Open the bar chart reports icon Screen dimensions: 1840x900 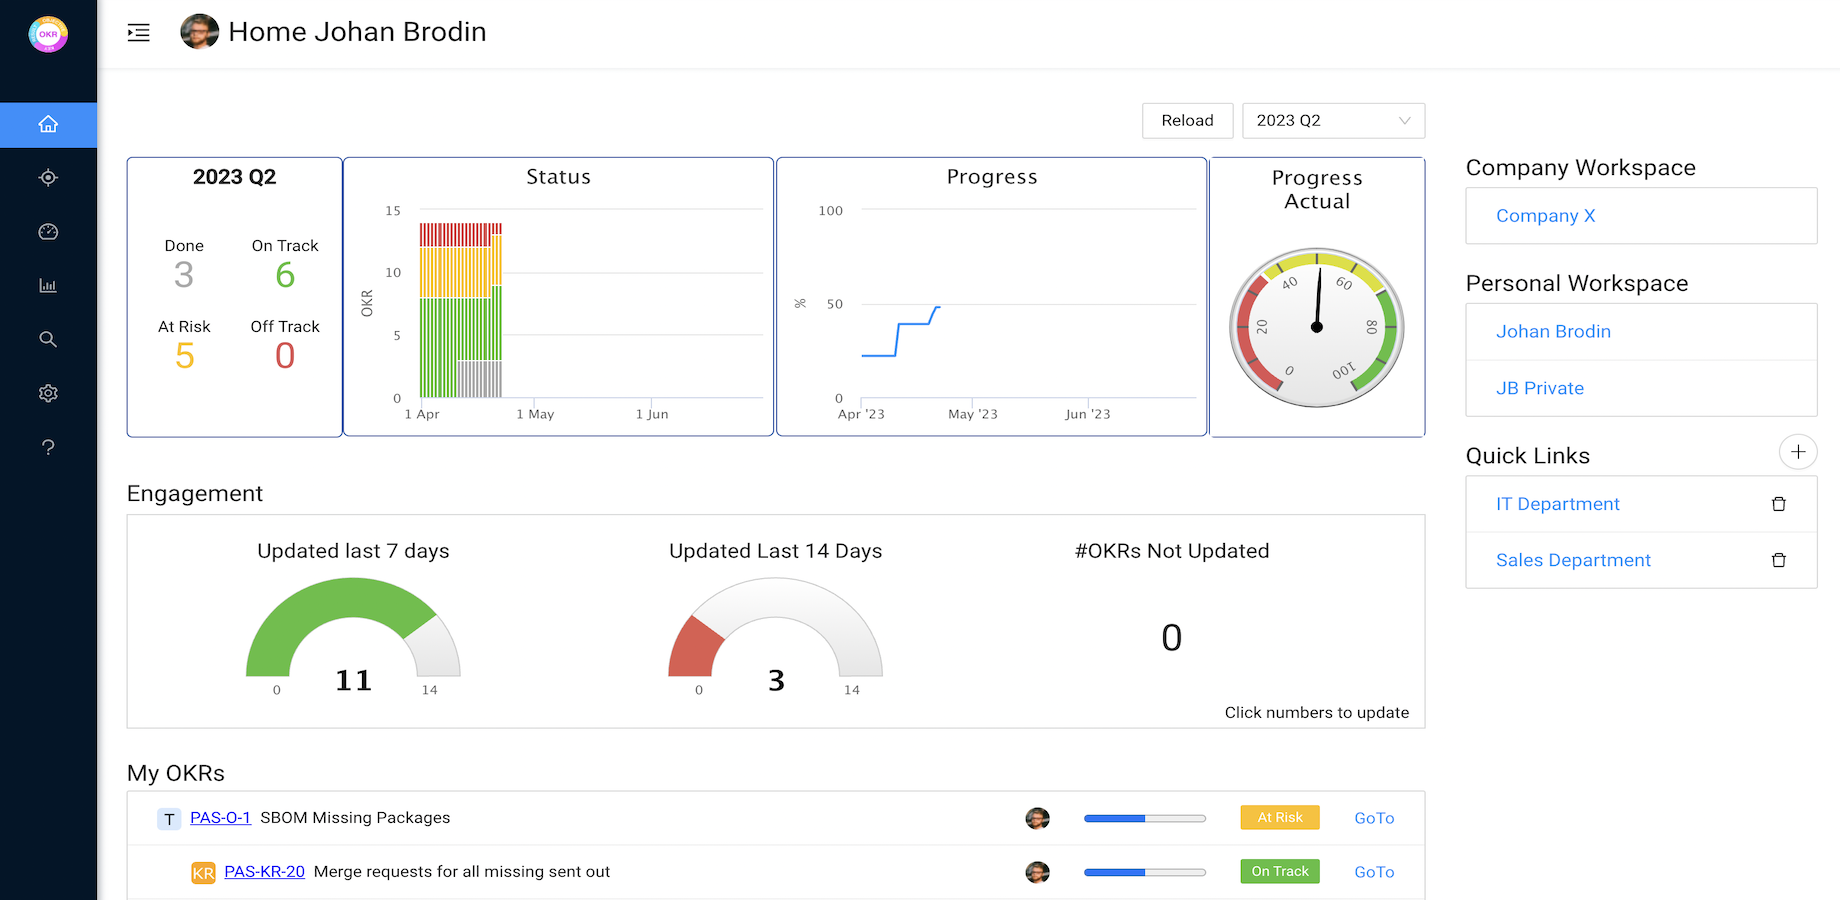(48, 286)
